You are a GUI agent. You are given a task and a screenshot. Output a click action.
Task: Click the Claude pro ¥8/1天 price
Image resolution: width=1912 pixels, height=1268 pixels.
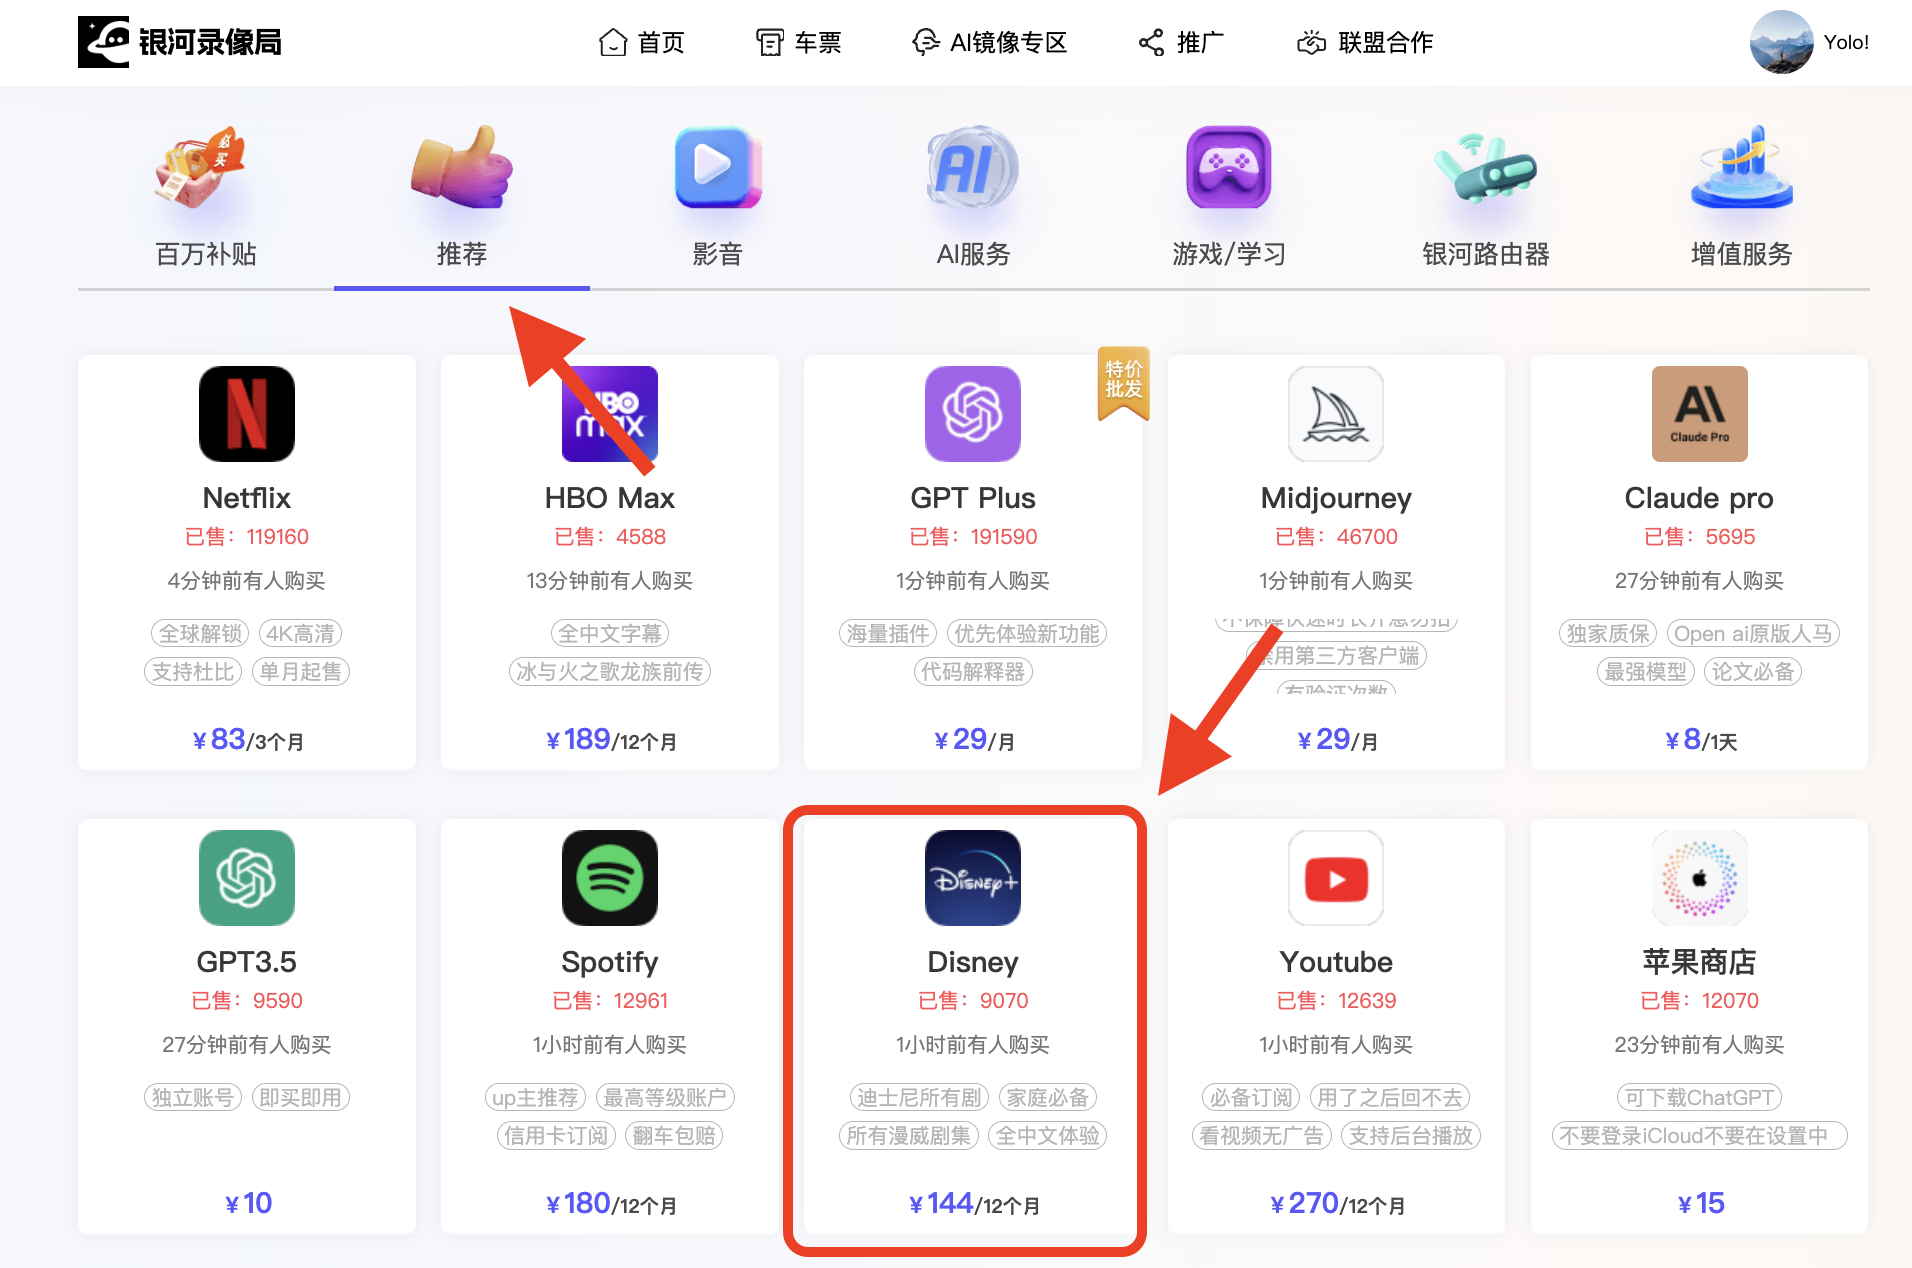tap(1699, 740)
